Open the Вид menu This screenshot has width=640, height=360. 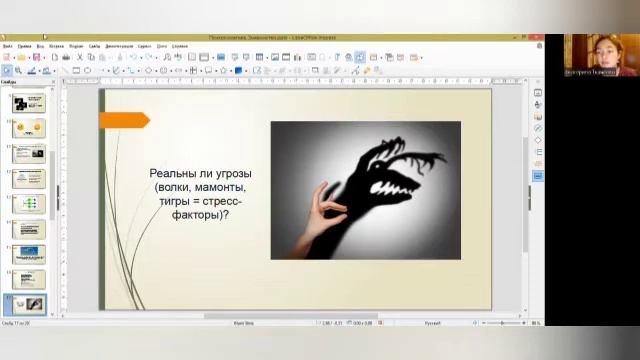click(x=40, y=47)
